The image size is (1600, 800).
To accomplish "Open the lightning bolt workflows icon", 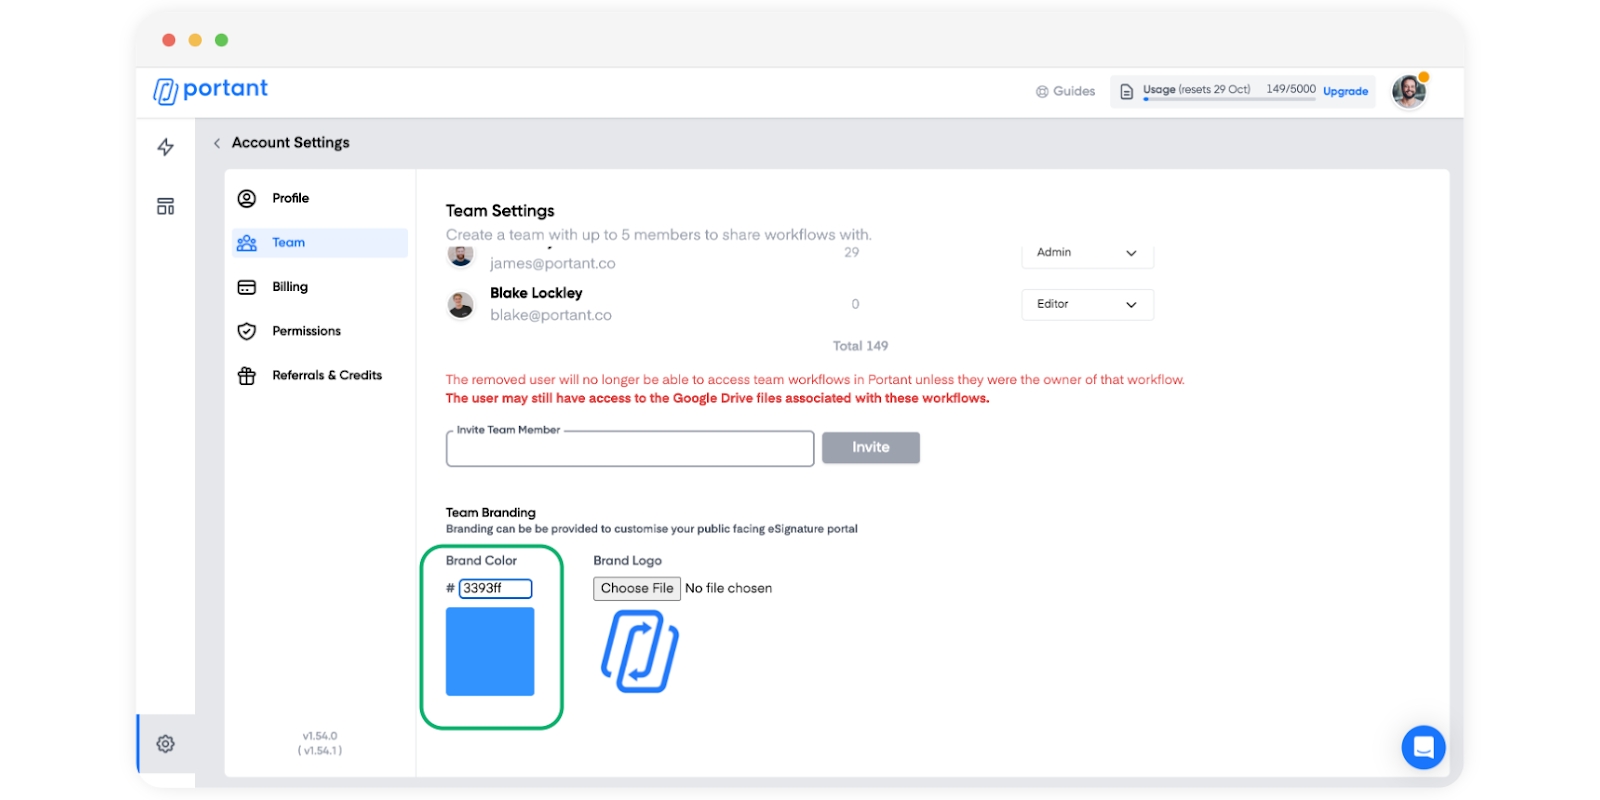I will (166, 147).
